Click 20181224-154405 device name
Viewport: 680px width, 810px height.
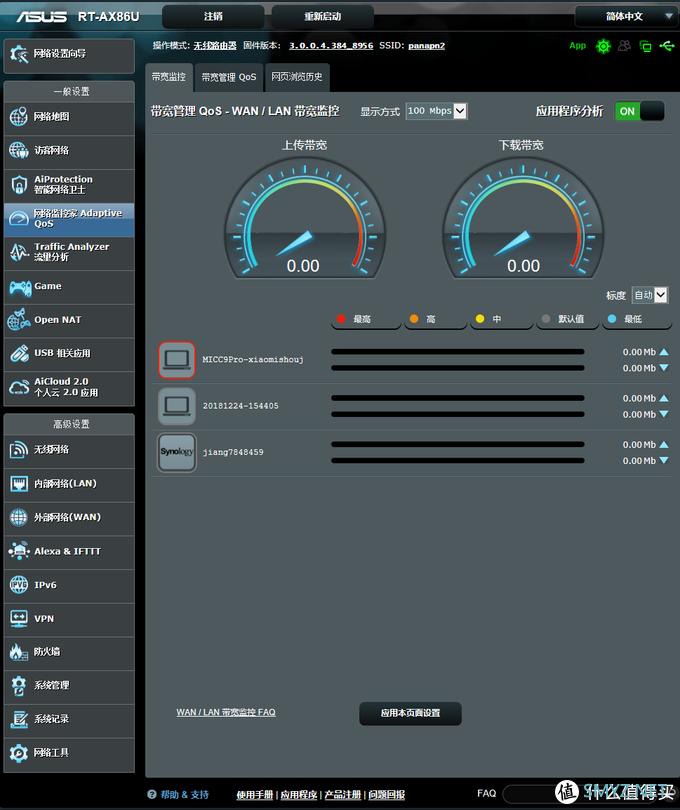240,406
